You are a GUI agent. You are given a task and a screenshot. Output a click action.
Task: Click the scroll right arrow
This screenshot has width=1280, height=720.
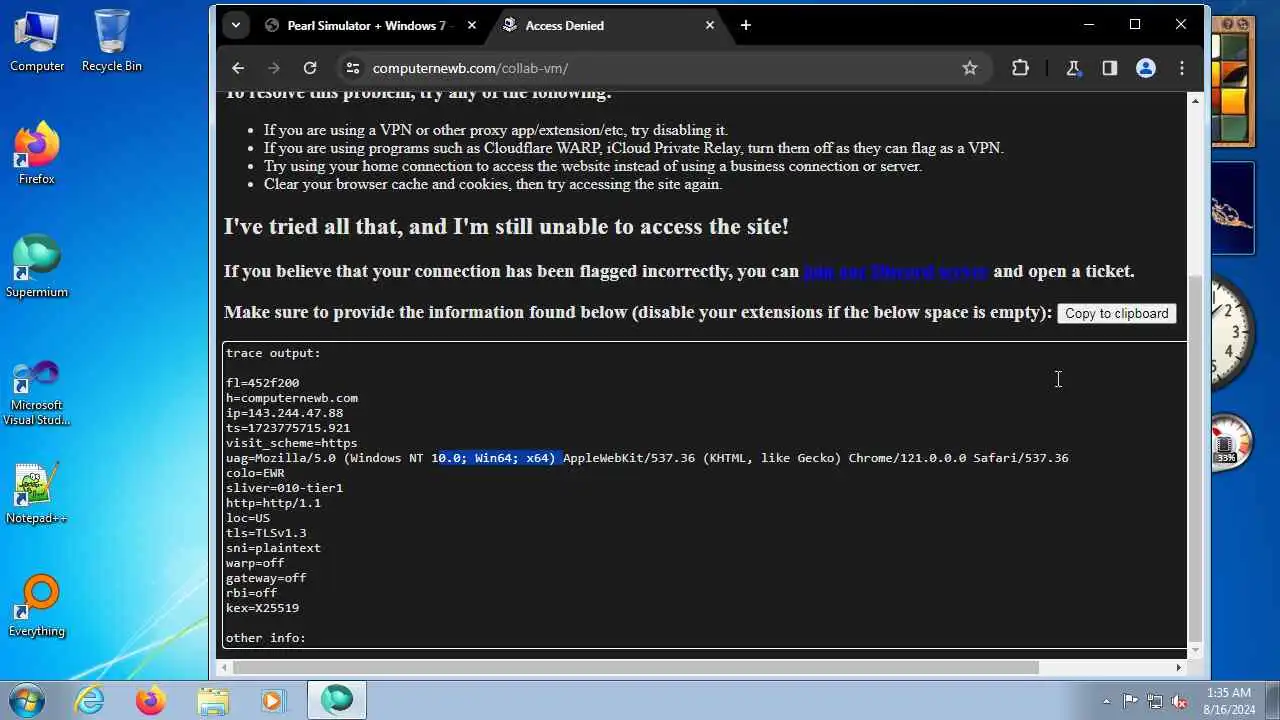[x=1178, y=668]
